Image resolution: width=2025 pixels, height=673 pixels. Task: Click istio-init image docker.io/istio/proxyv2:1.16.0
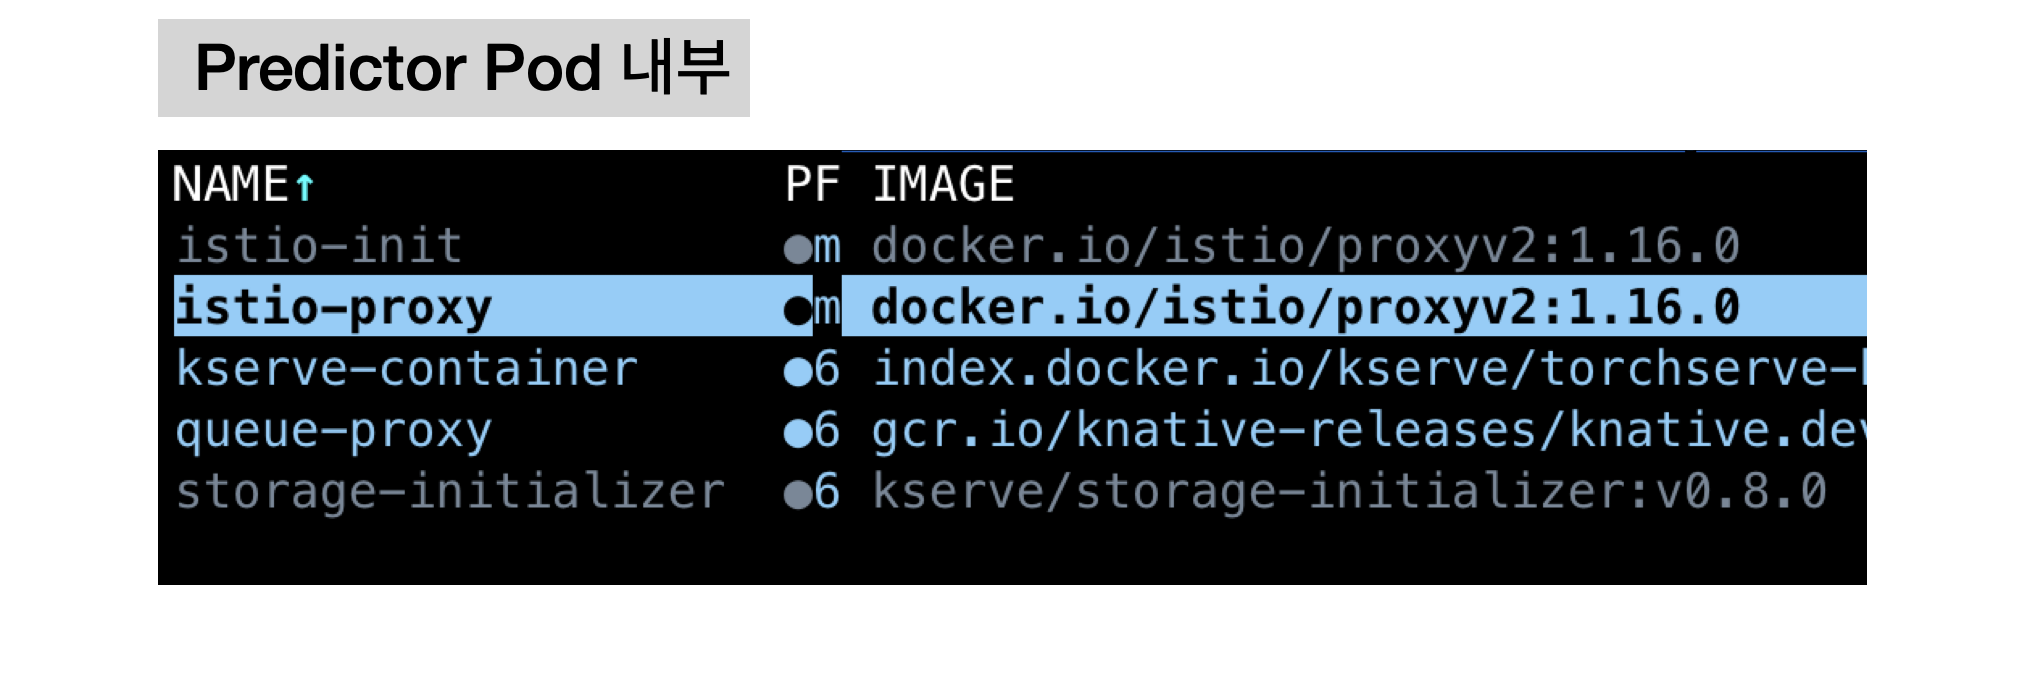[1306, 246]
